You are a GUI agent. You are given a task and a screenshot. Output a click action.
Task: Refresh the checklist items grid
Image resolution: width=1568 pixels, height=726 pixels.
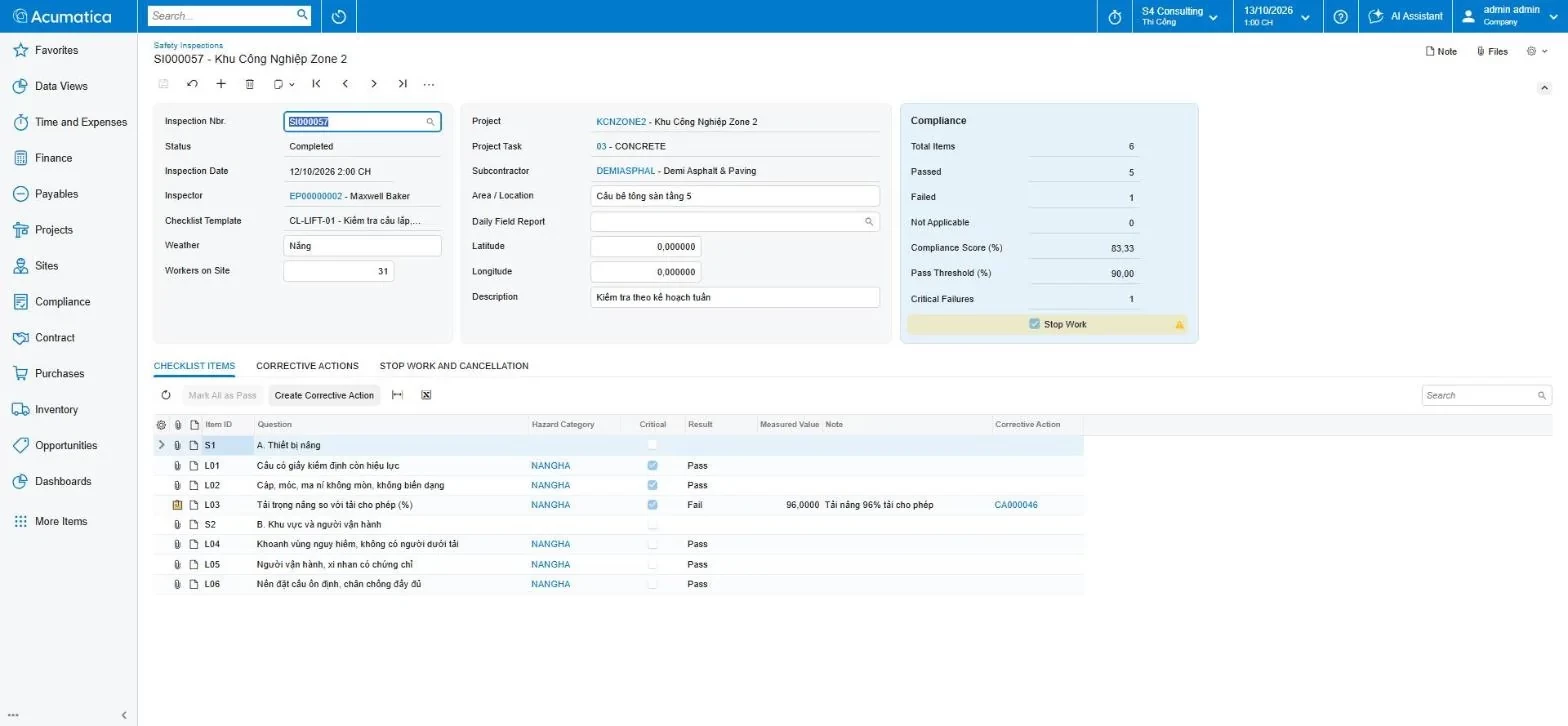166,395
